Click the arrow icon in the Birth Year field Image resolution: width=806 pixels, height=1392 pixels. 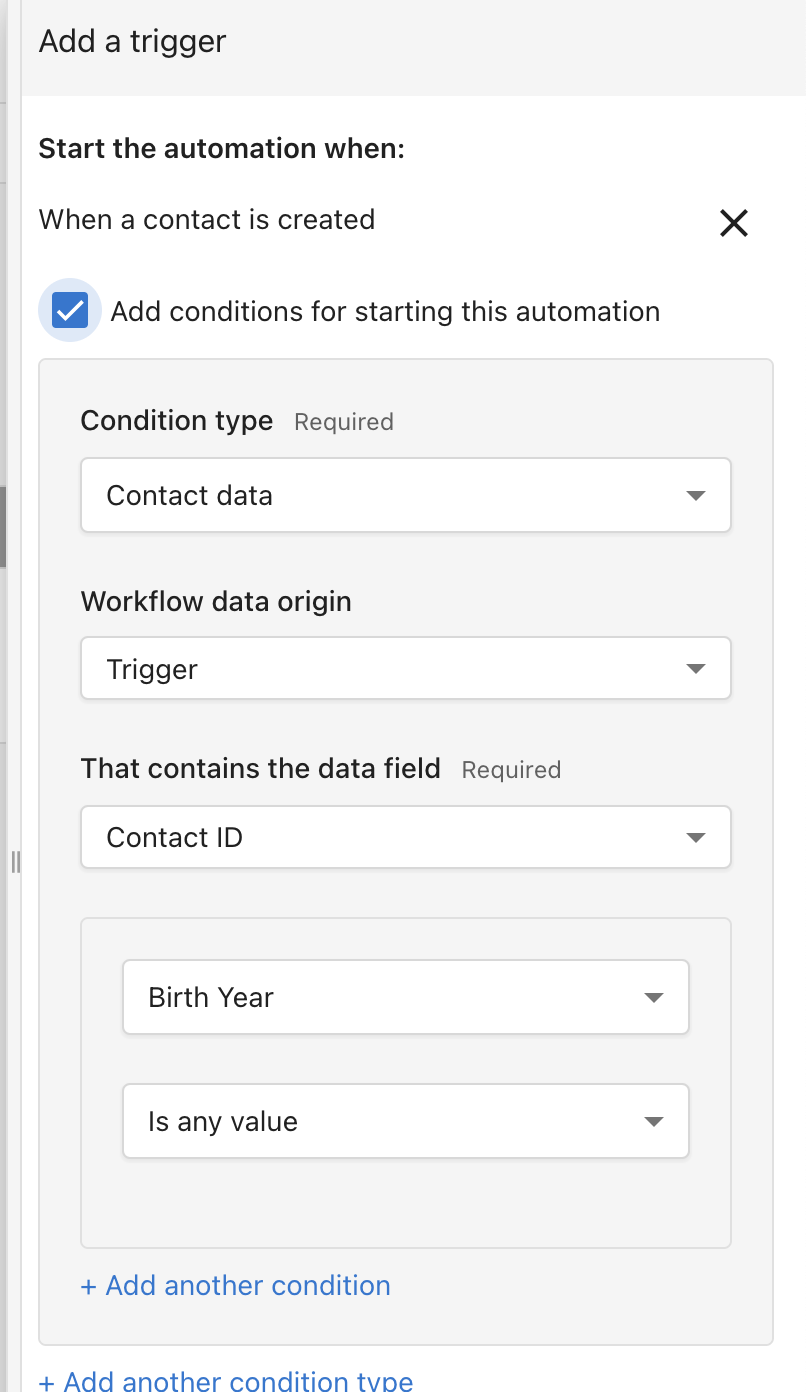pos(654,997)
